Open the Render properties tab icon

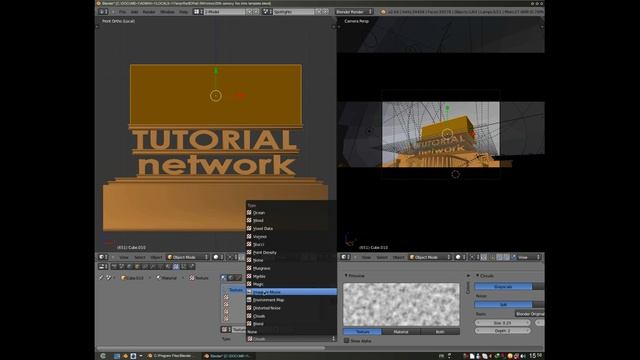pos(114,267)
